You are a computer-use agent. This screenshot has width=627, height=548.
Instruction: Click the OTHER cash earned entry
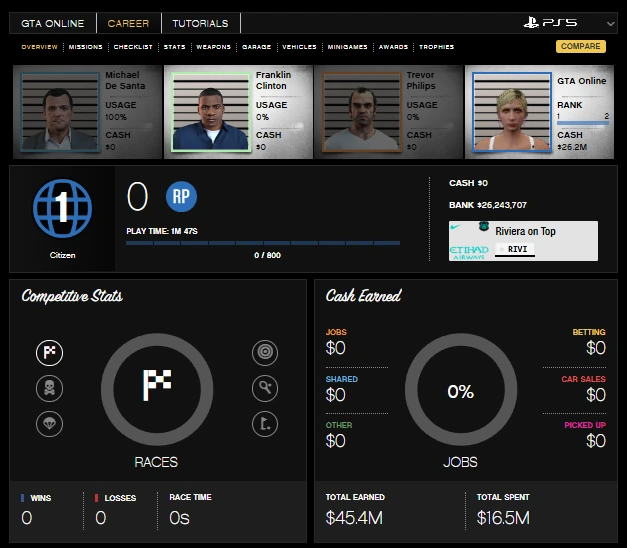[339, 435]
